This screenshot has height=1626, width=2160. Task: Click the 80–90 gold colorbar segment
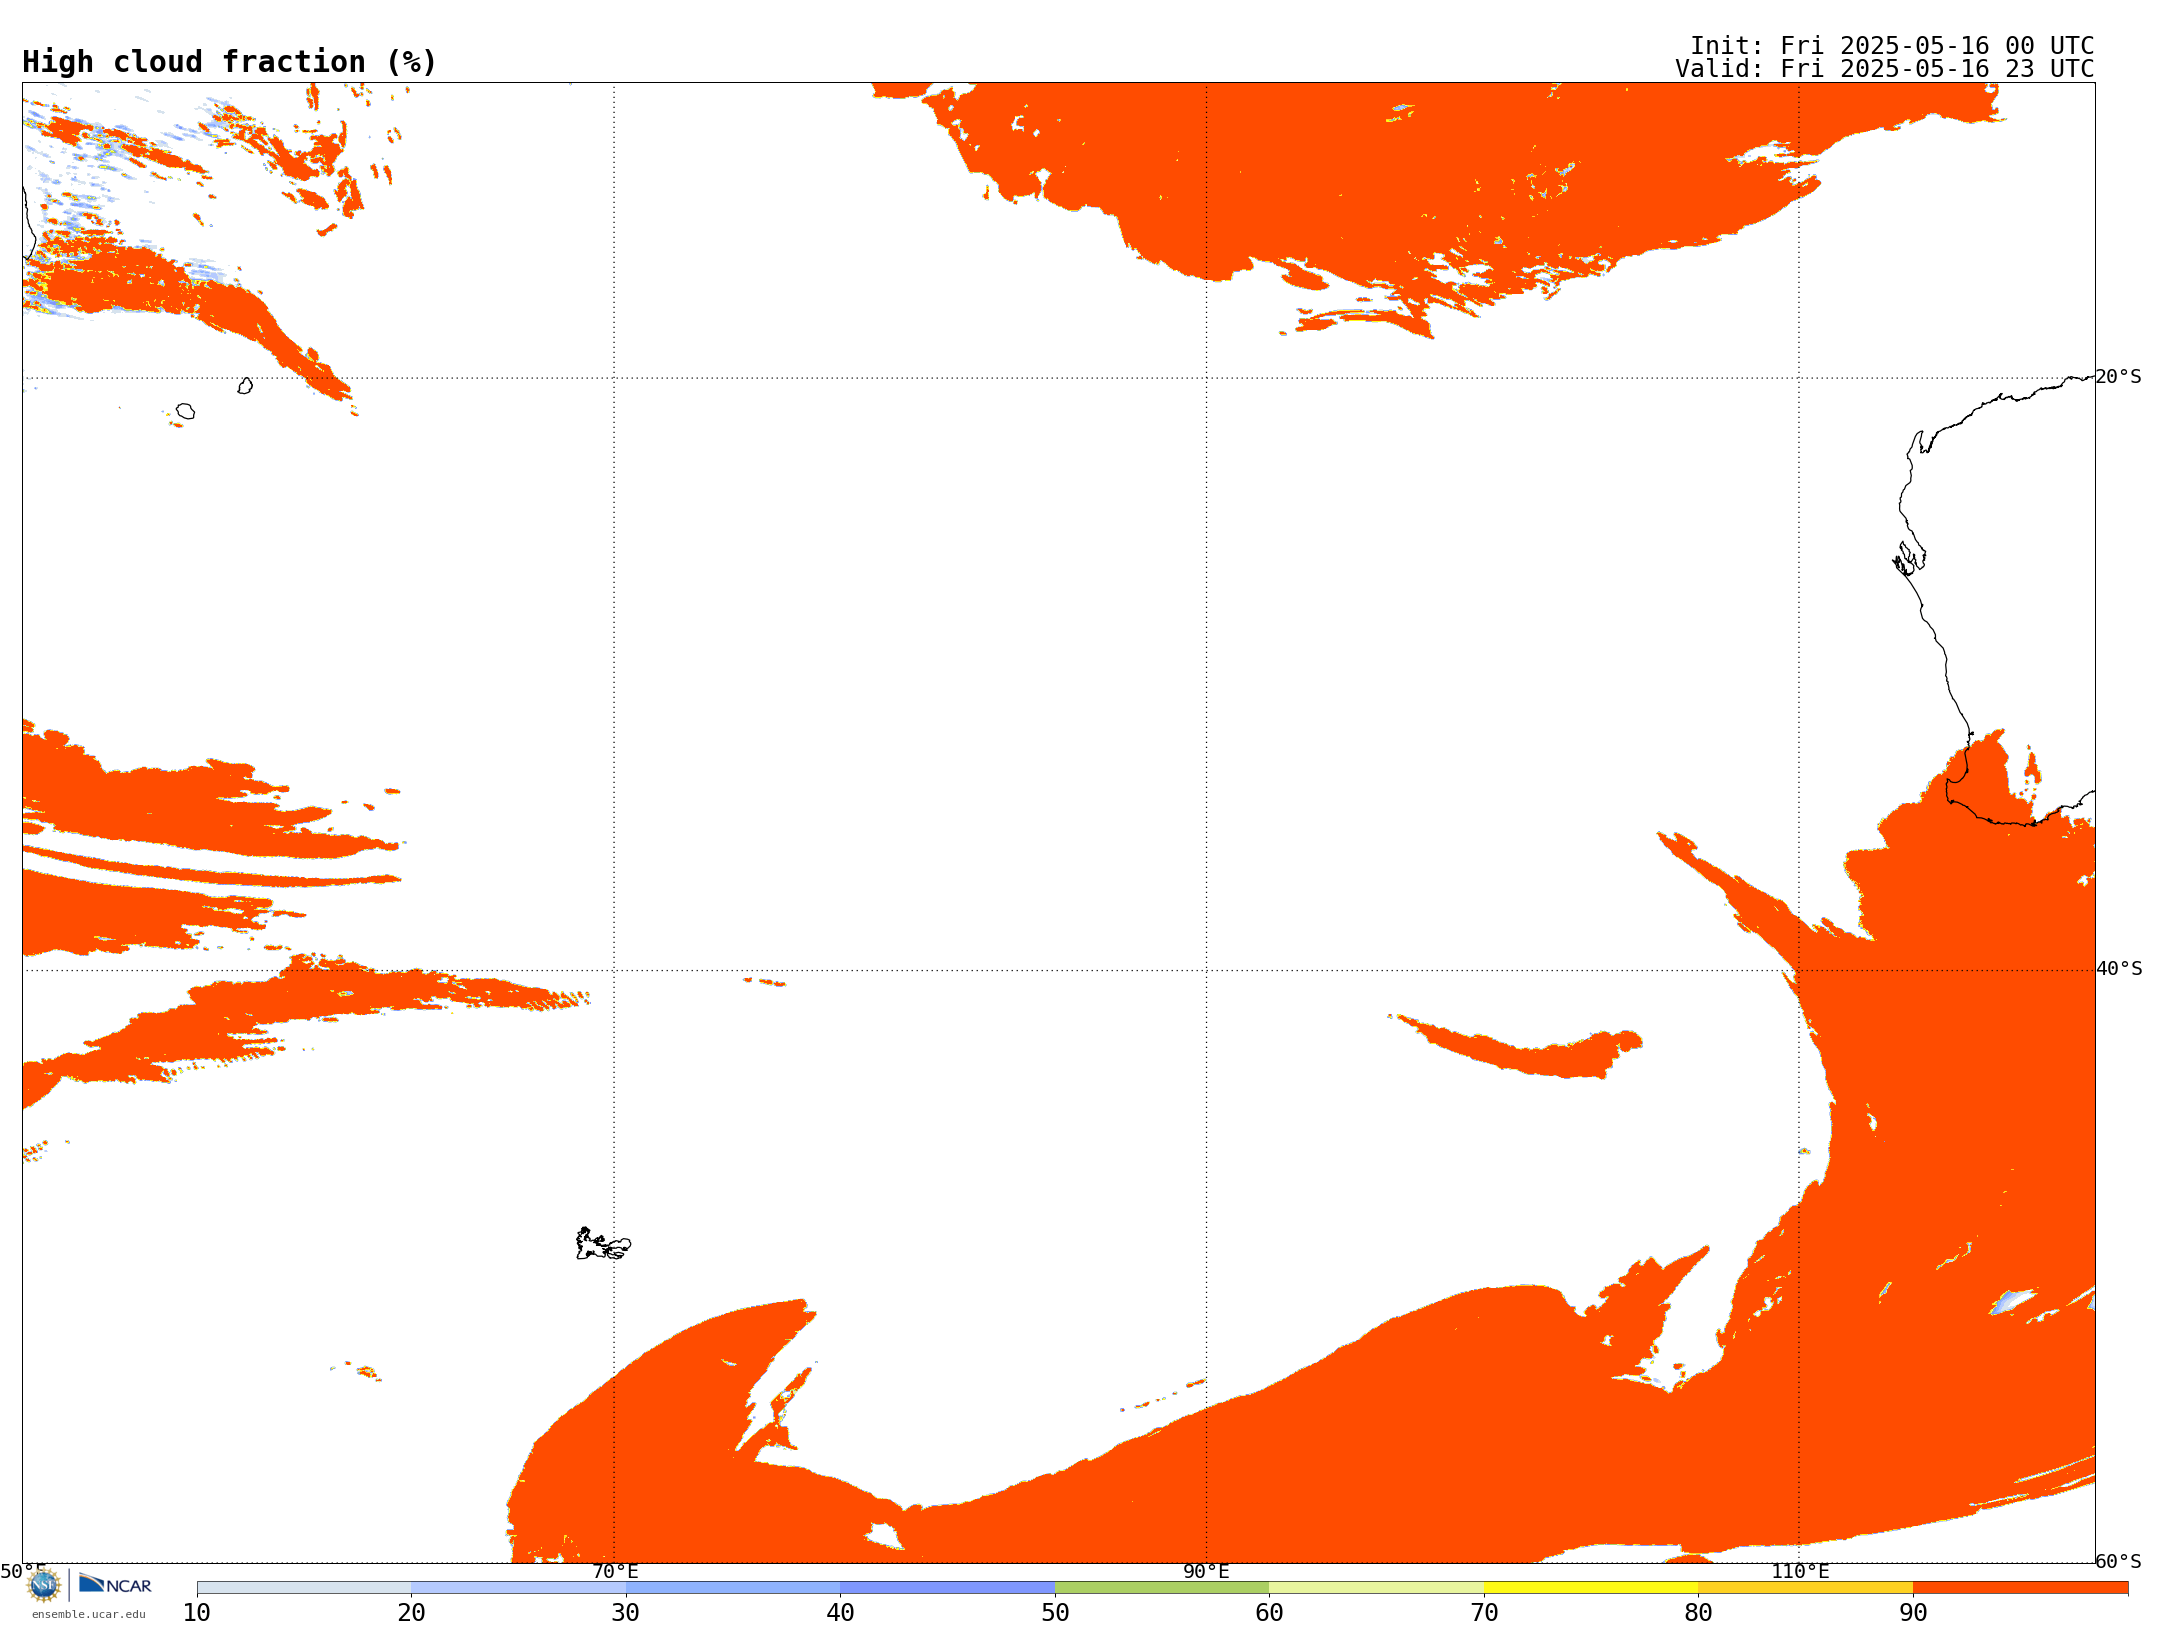1805,1588
